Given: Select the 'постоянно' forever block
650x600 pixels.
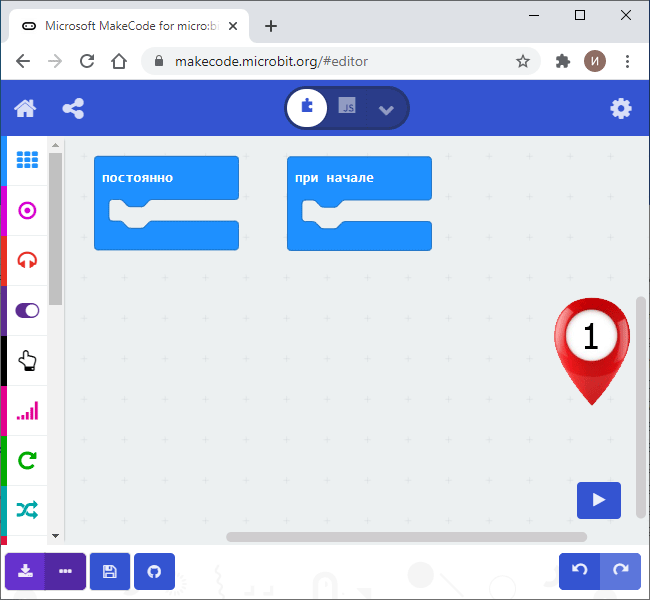Looking at the screenshot, I should pos(166,178).
